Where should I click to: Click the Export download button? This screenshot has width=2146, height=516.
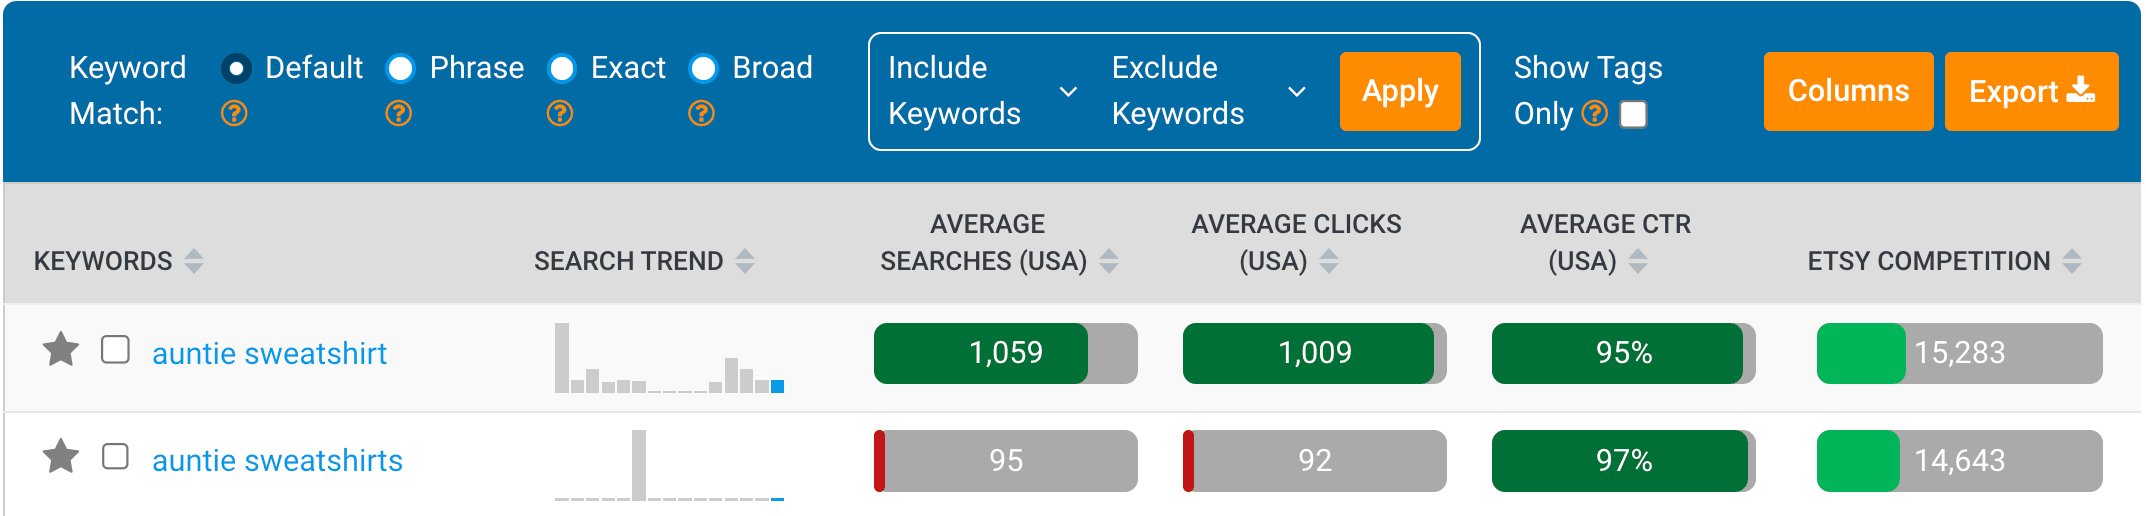point(2031,91)
